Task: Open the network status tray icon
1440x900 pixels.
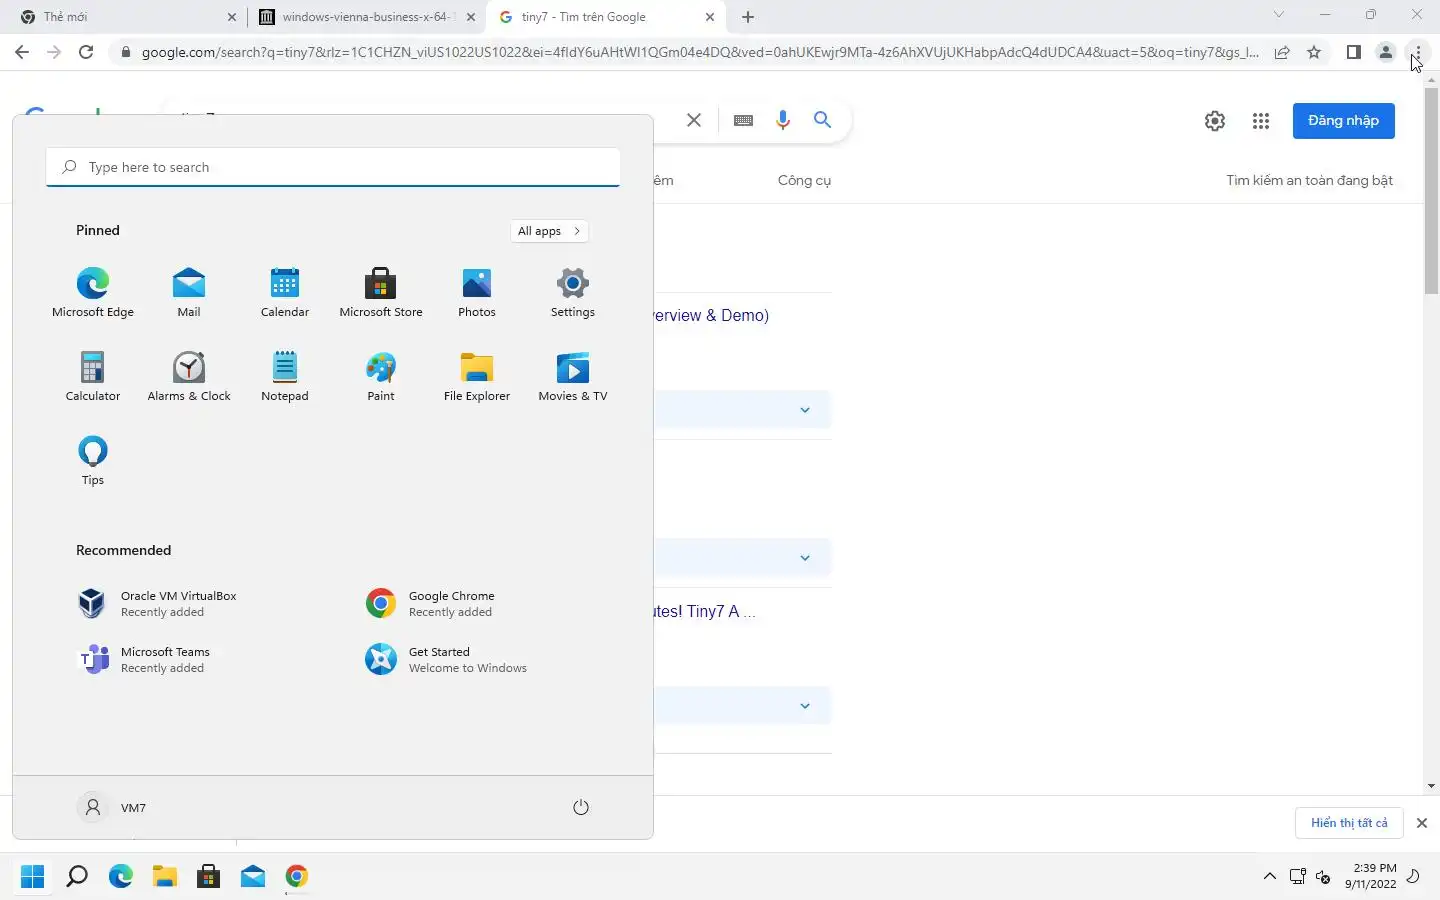Action: 1297,876
